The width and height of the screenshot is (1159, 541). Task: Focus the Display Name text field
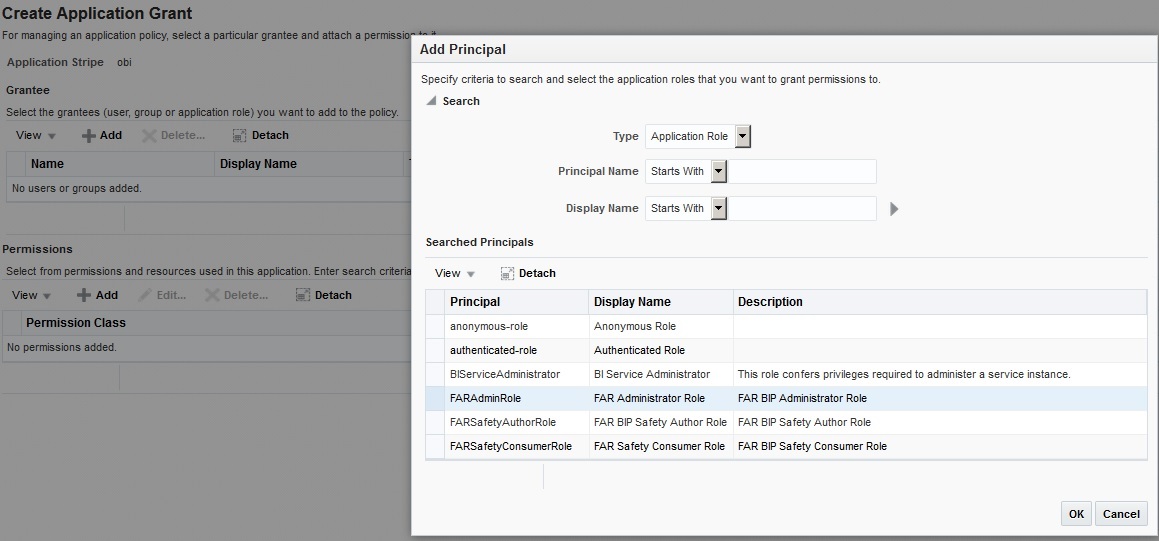coord(802,208)
